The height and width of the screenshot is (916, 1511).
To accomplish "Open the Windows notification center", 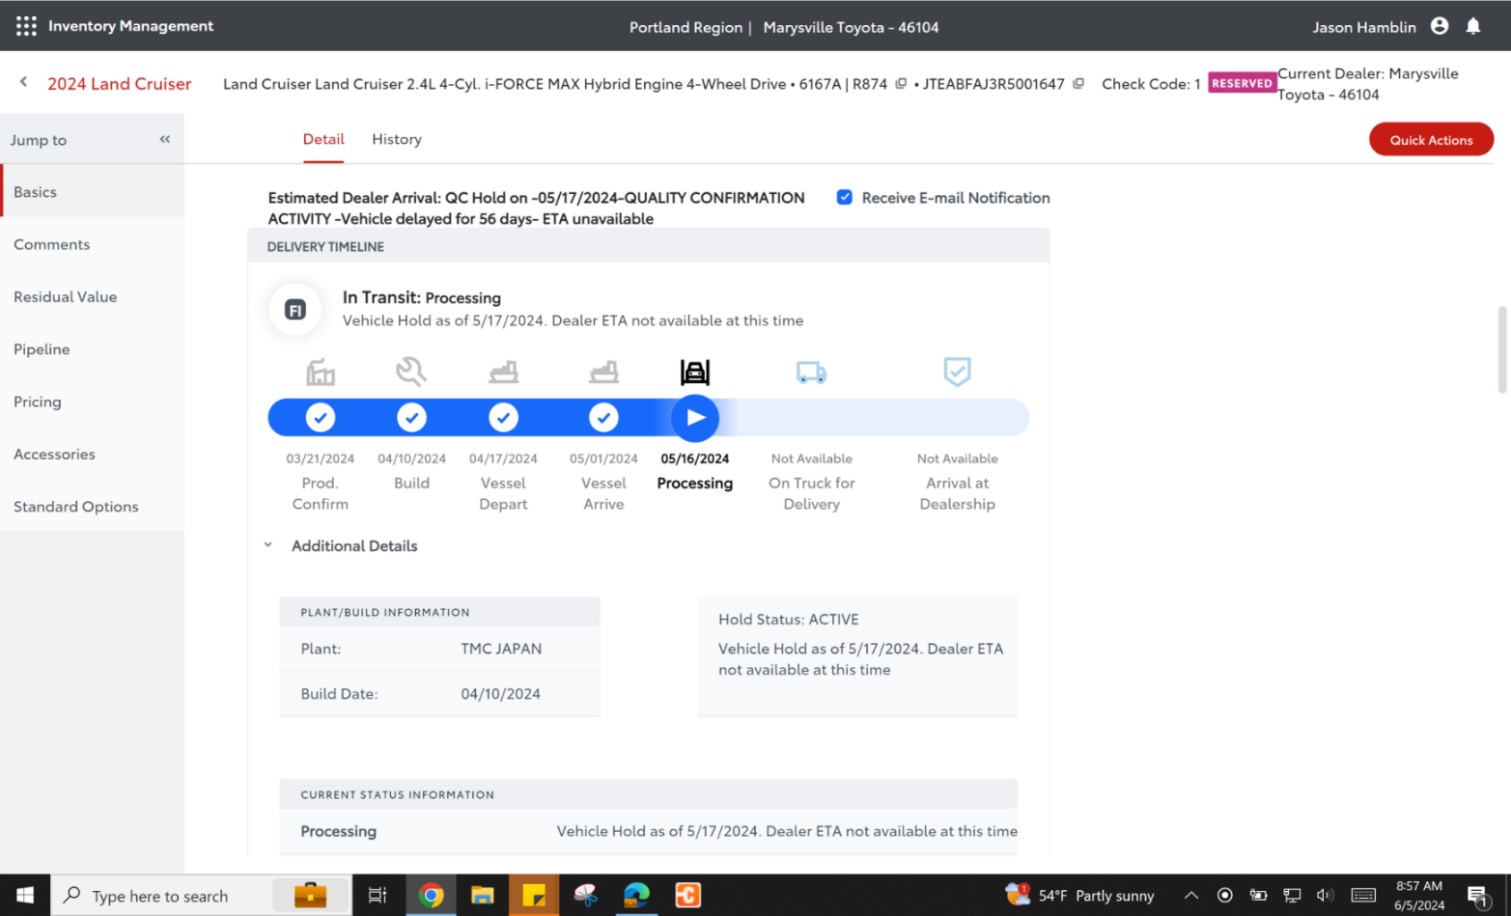I will pyautogui.click(x=1478, y=896).
